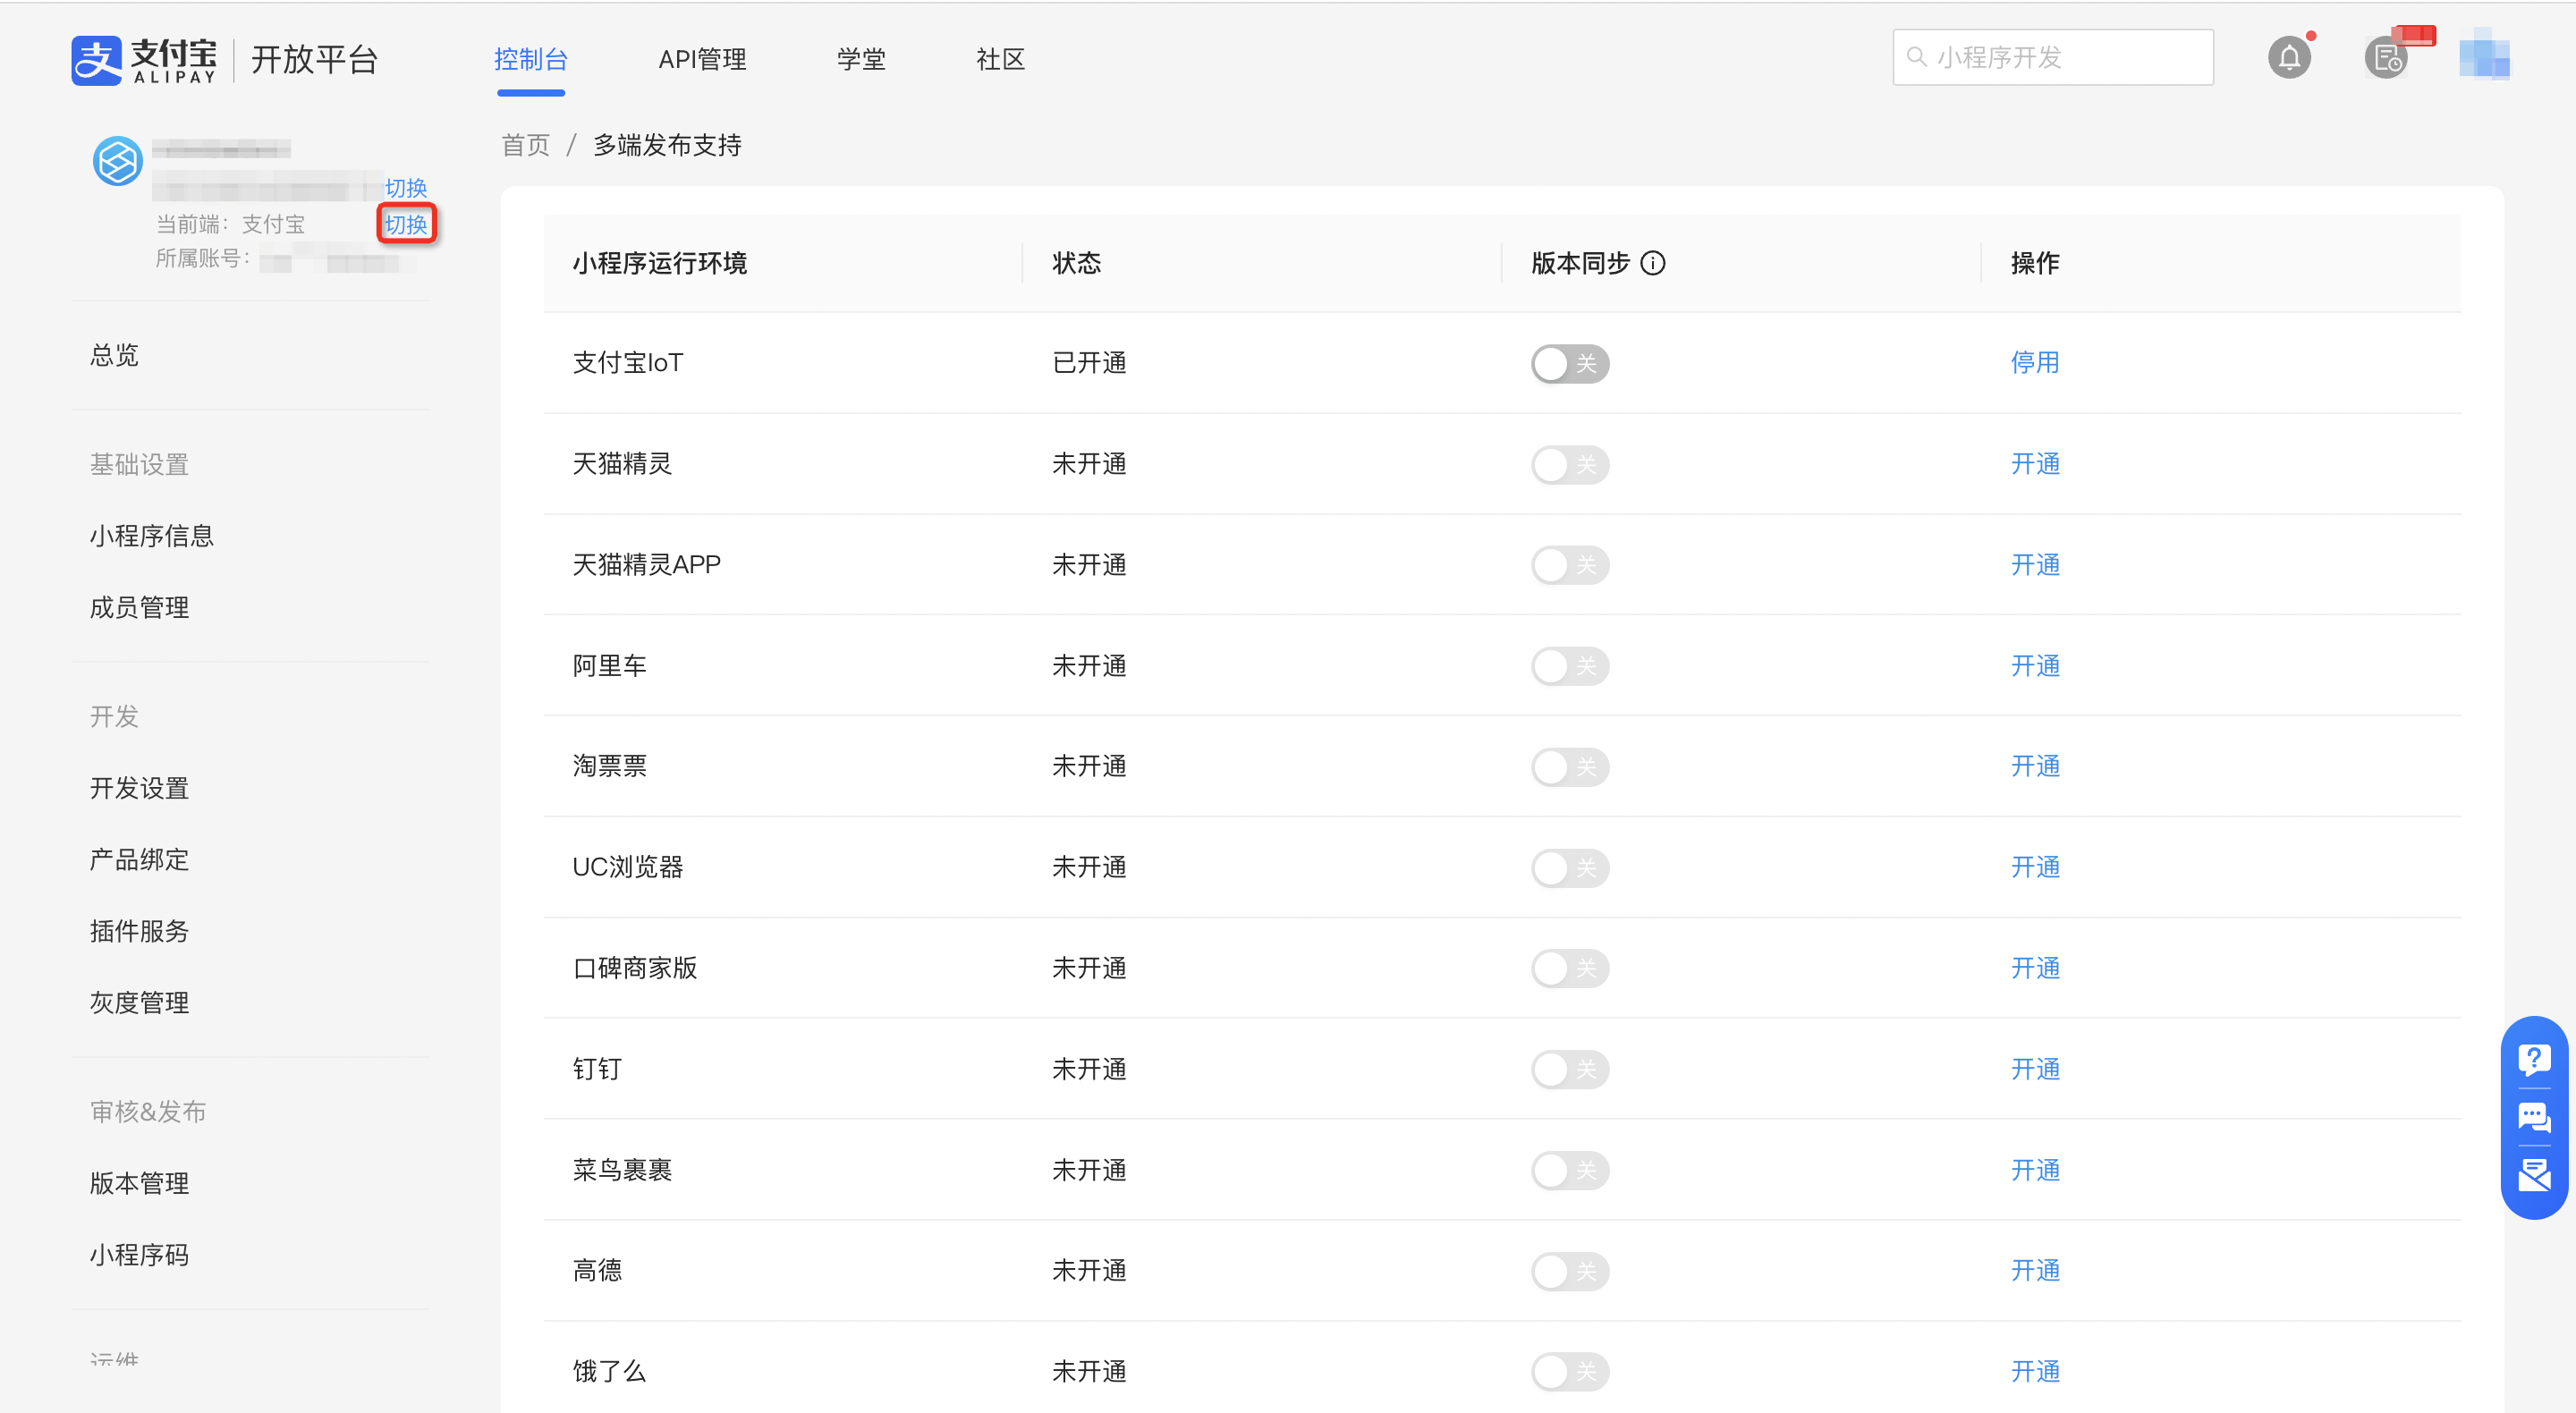Screen dimensions: 2576x1413
Task: Open the chat bubble floating icon
Action: (x=2533, y=1116)
